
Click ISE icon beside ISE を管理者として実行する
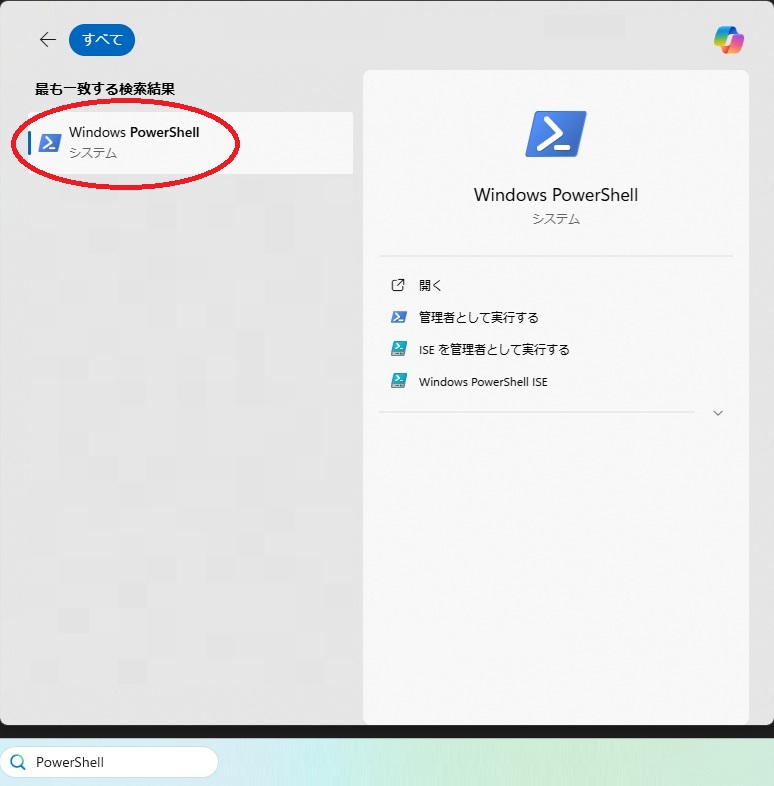click(399, 349)
